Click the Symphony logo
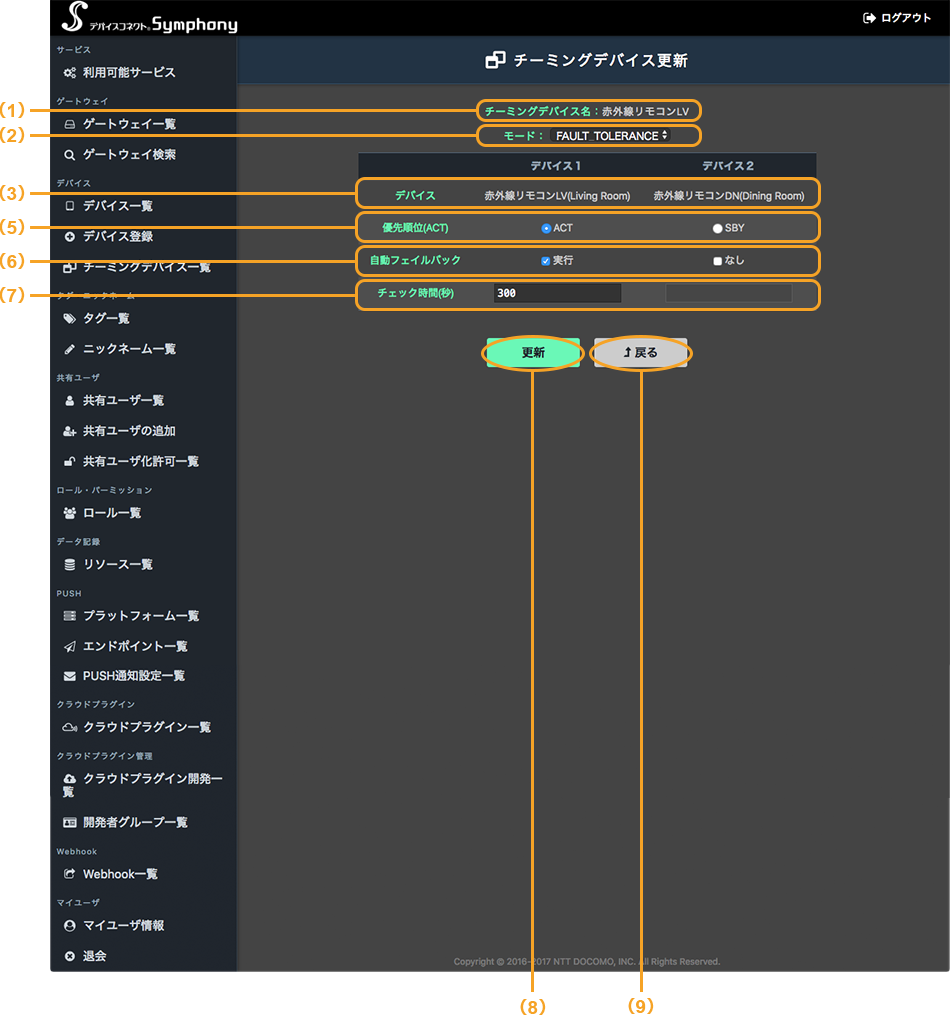 point(149,17)
